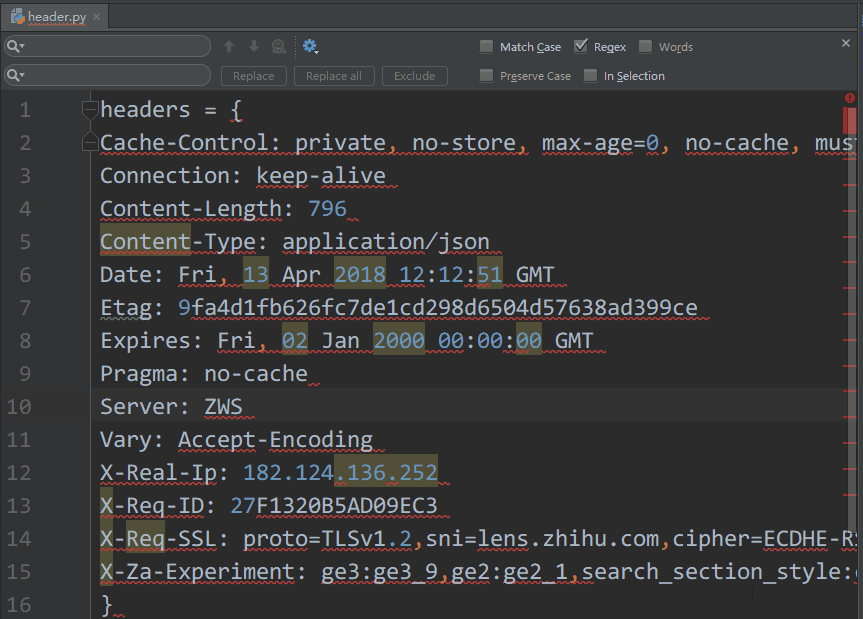Click '27F1320B5AD09EC3' request ID value

click(334, 506)
